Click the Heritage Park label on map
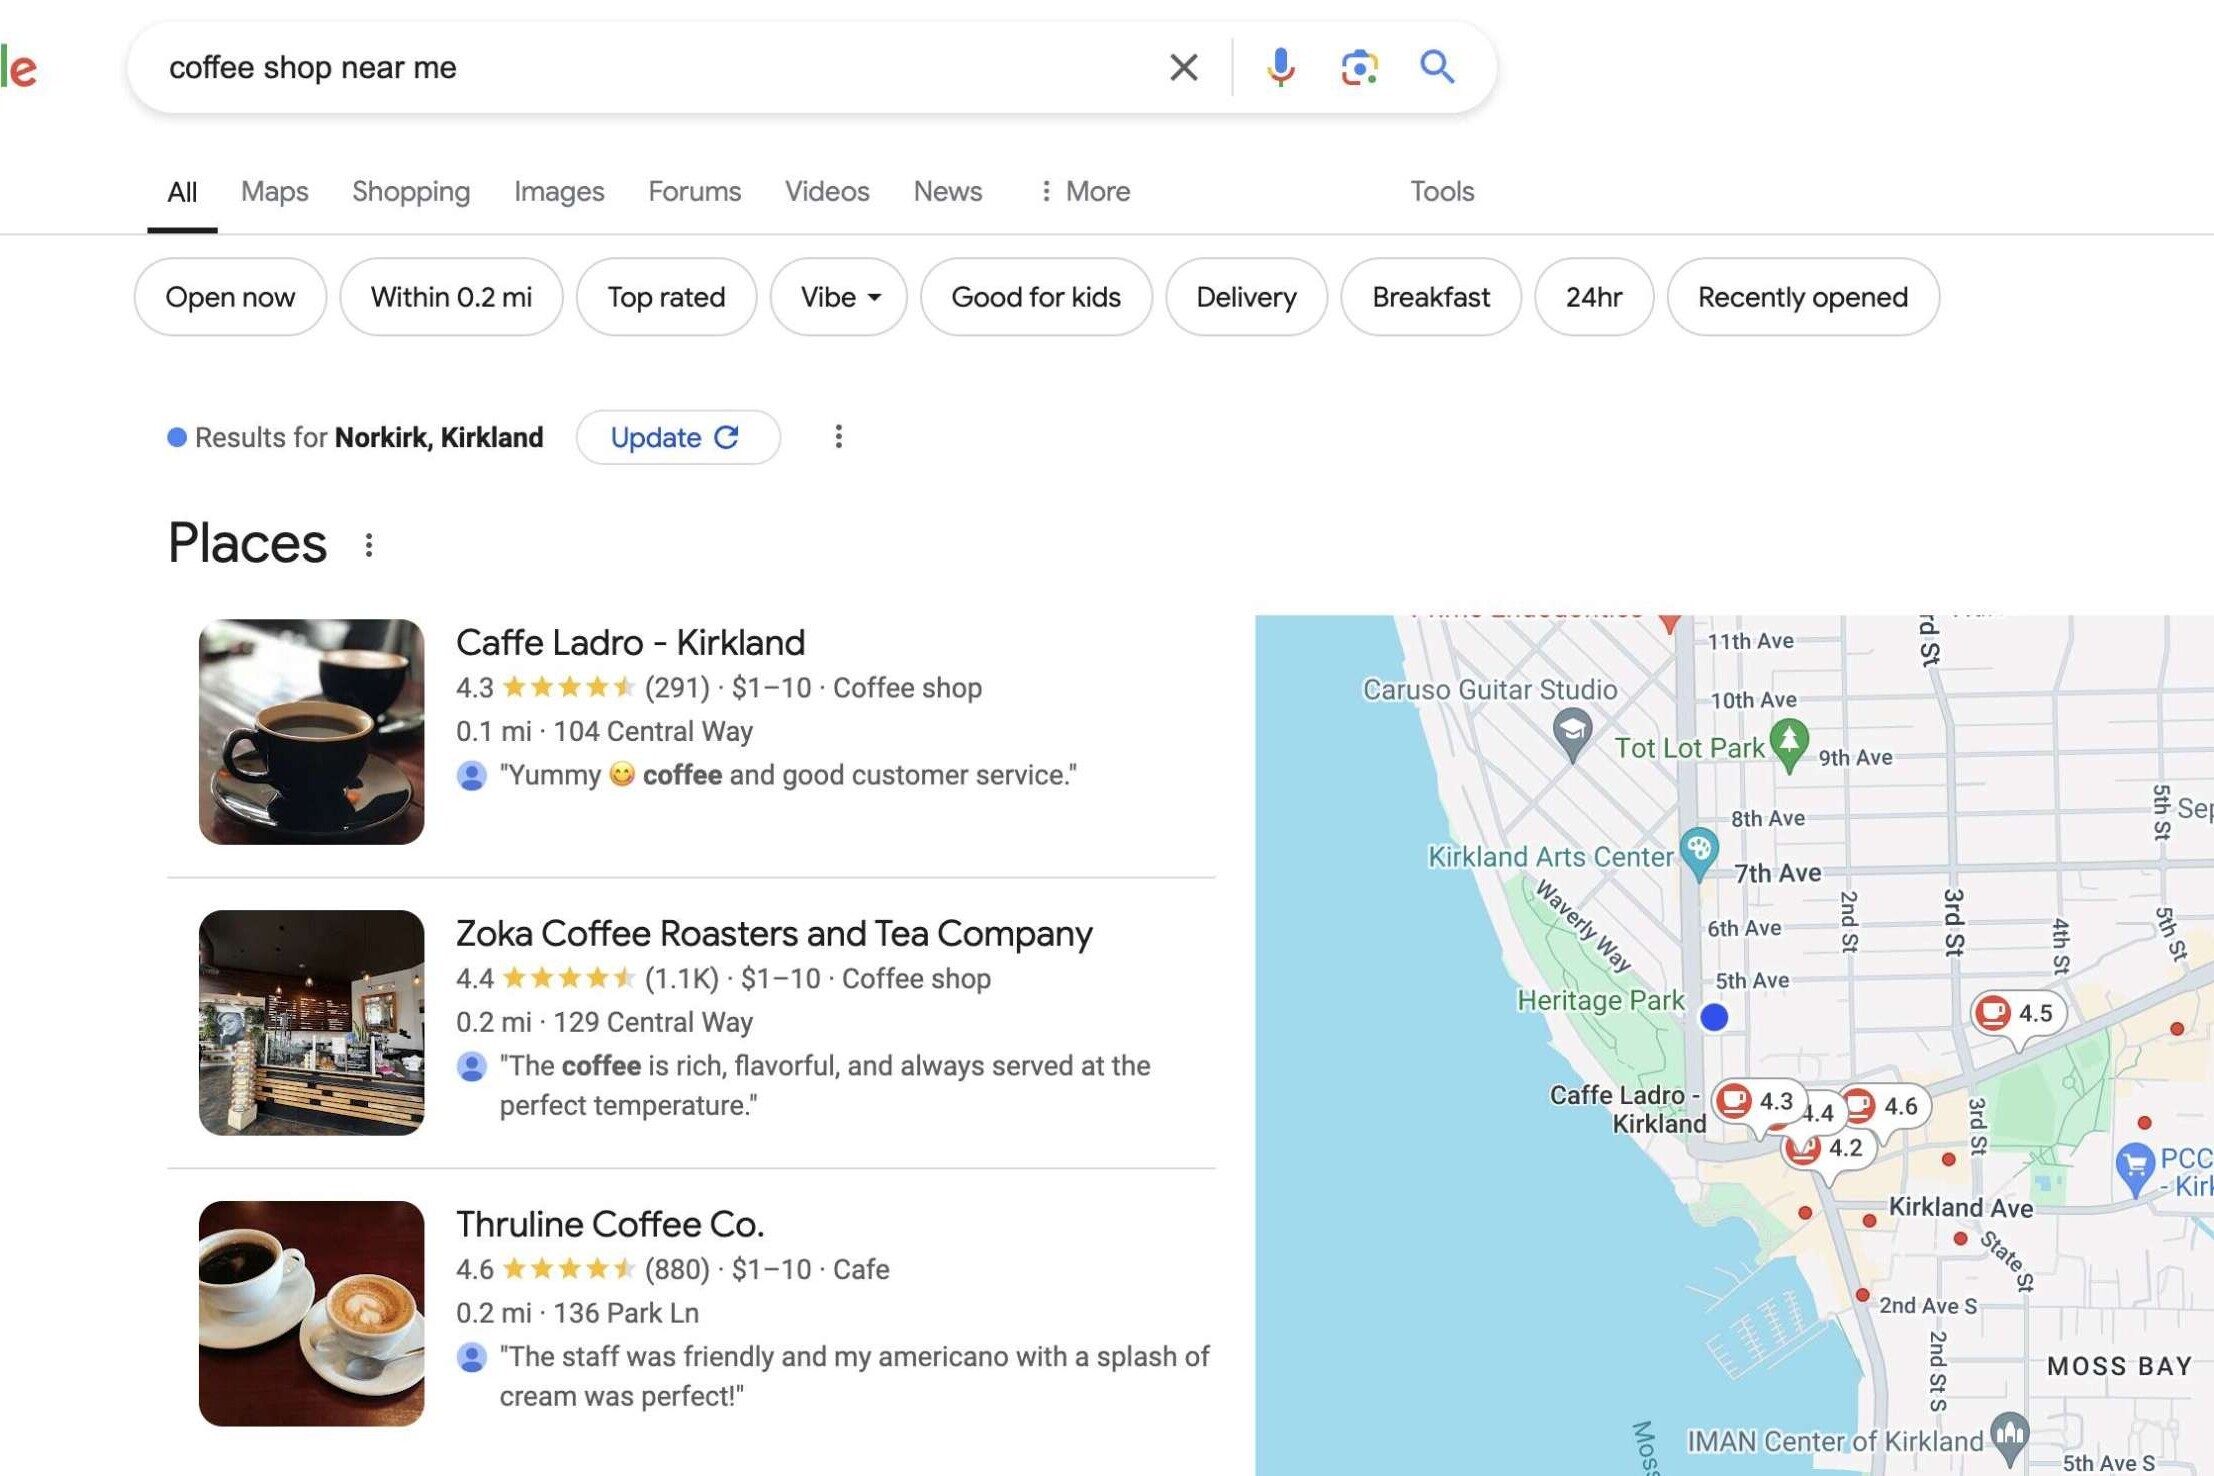The height and width of the screenshot is (1476, 2214). click(x=1600, y=1000)
